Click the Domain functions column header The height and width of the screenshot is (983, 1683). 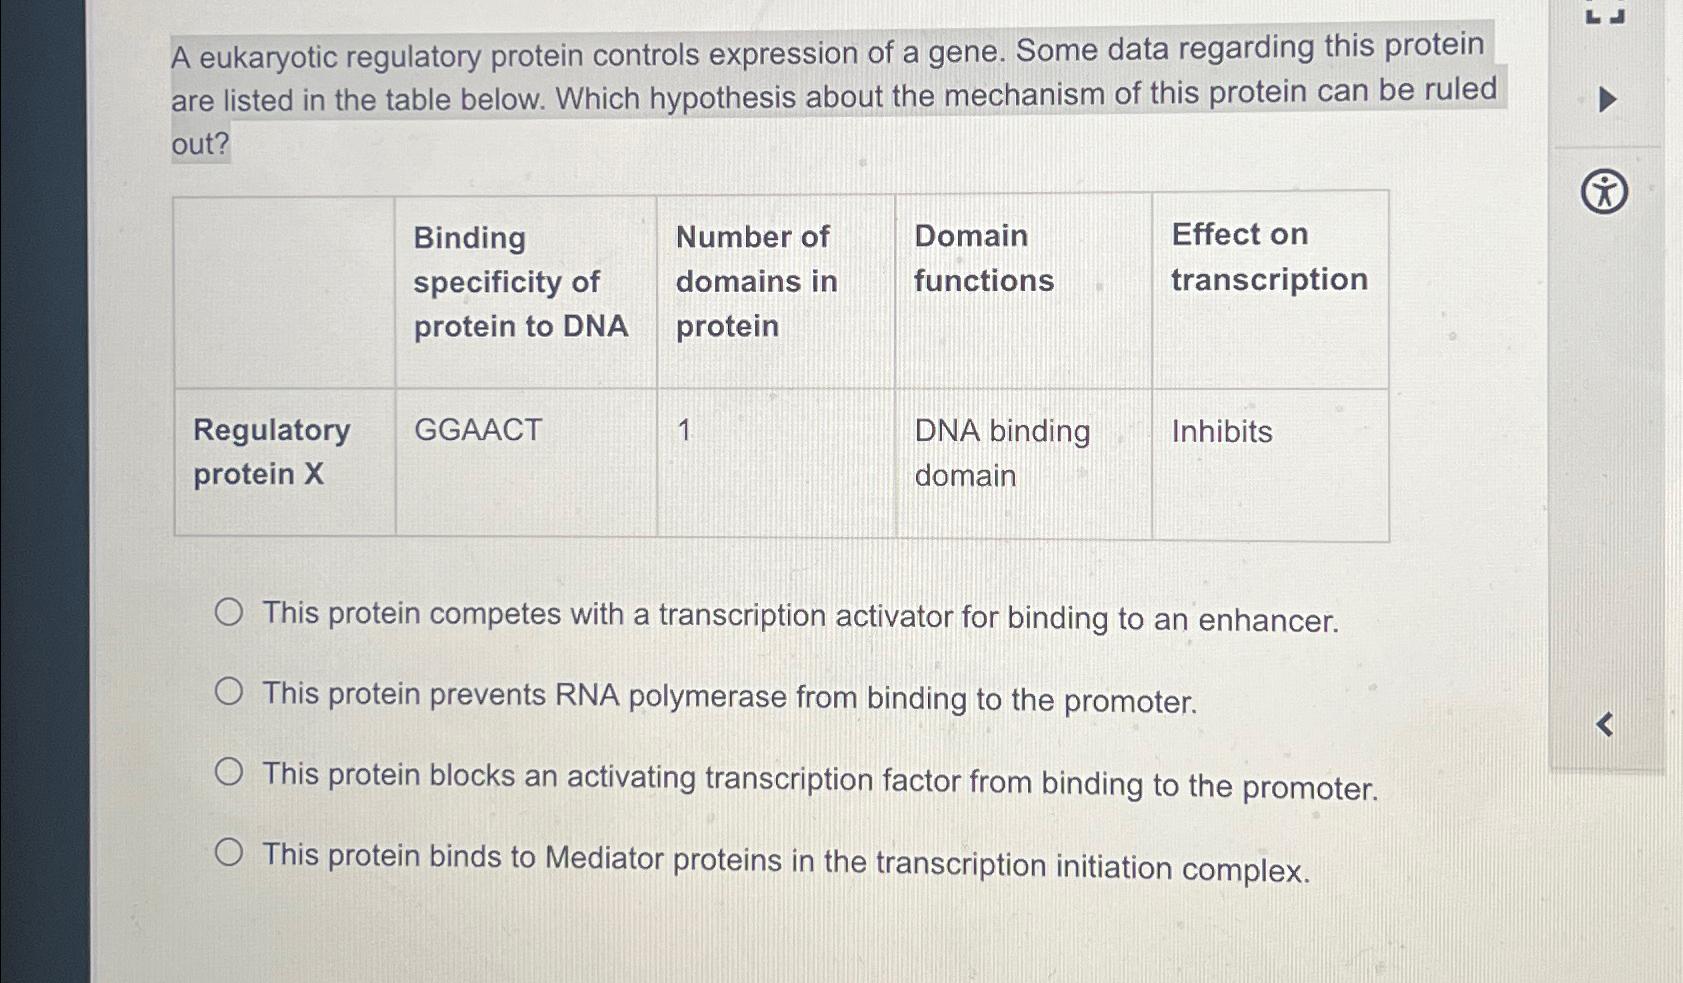(985, 257)
